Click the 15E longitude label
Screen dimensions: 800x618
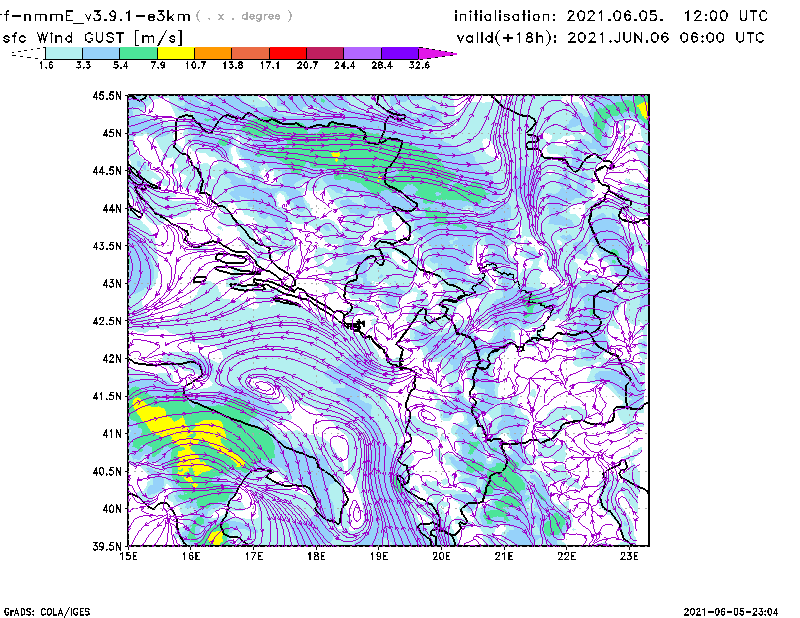click(128, 556)
